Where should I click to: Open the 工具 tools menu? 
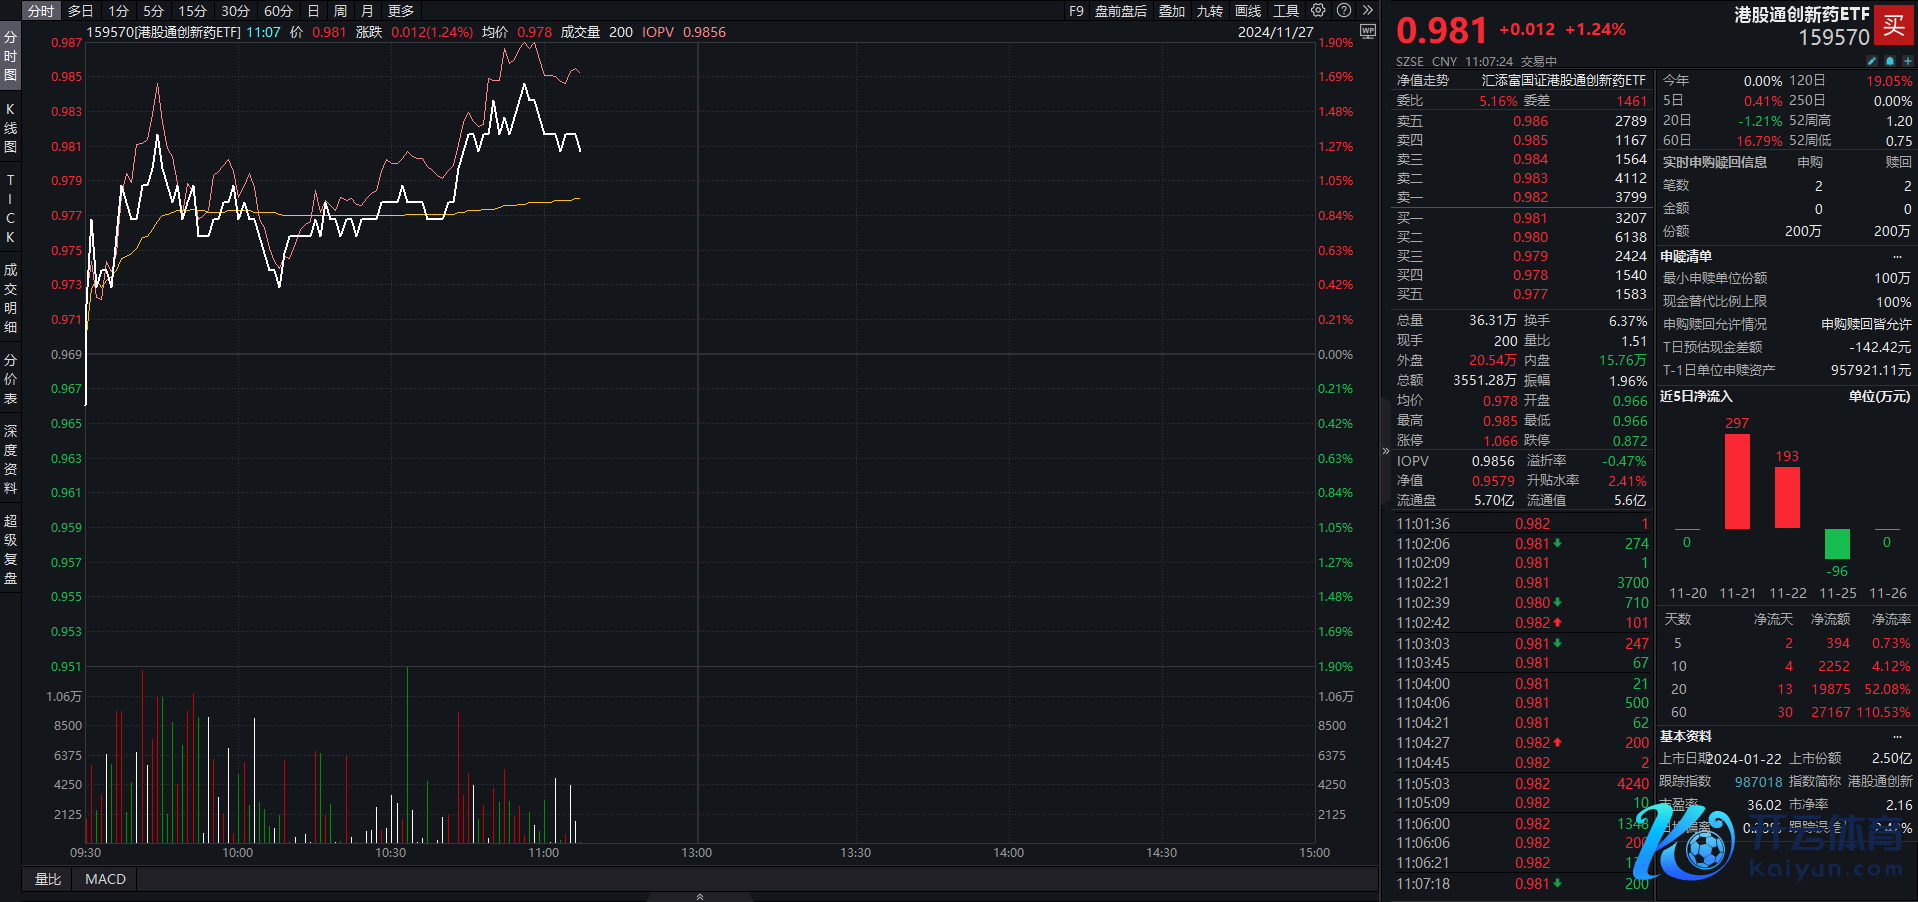point(1286,11)
